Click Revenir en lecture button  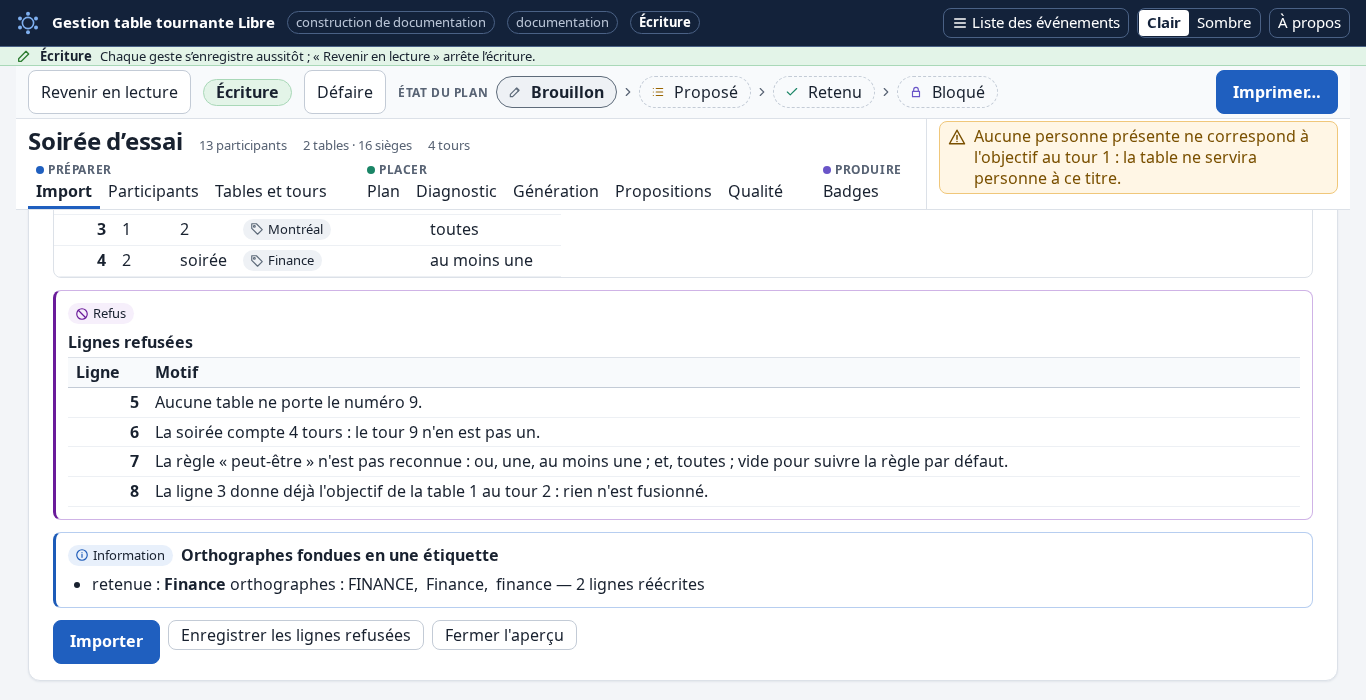coord(109,92)
